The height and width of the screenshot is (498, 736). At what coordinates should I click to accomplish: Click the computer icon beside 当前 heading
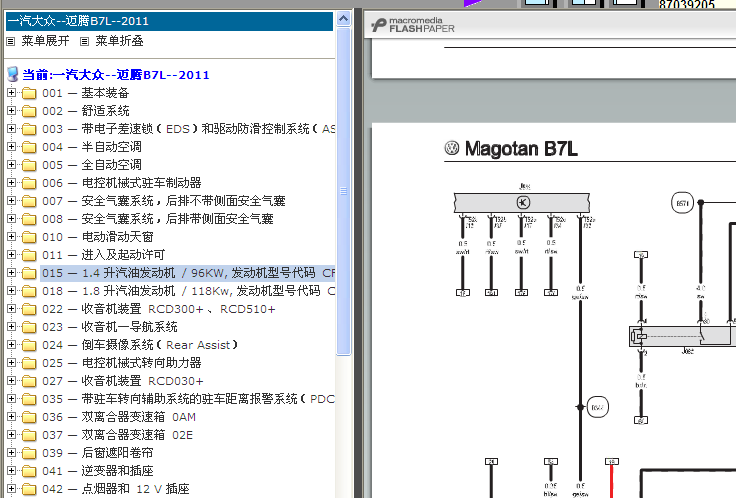tap(13, 74)
